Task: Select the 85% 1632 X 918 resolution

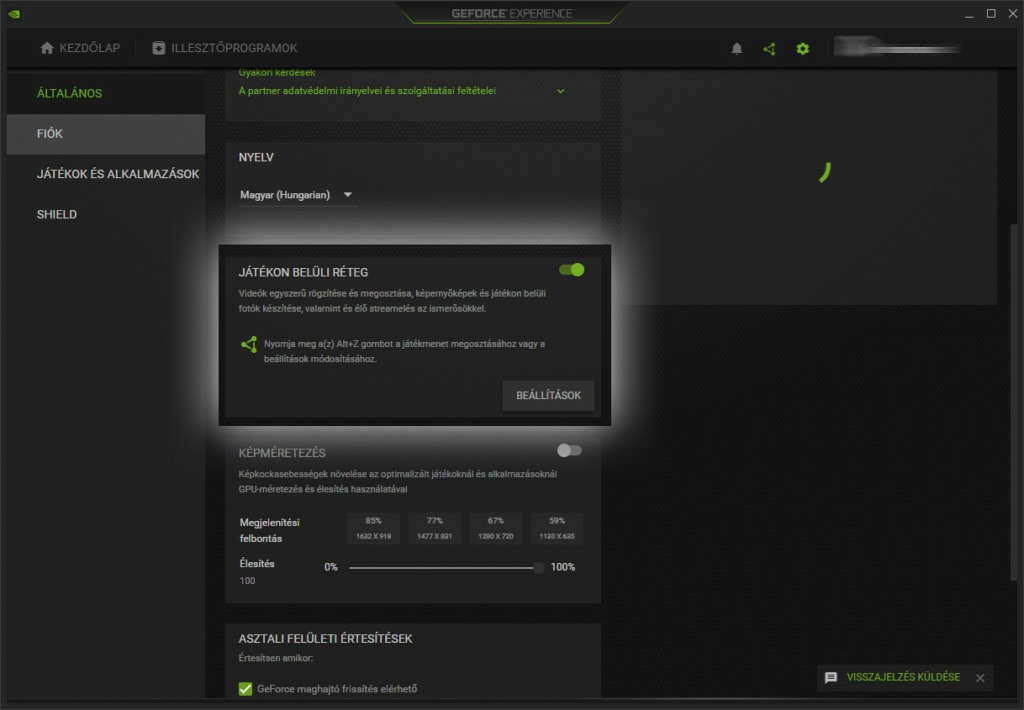Action: tap(374, 528)
